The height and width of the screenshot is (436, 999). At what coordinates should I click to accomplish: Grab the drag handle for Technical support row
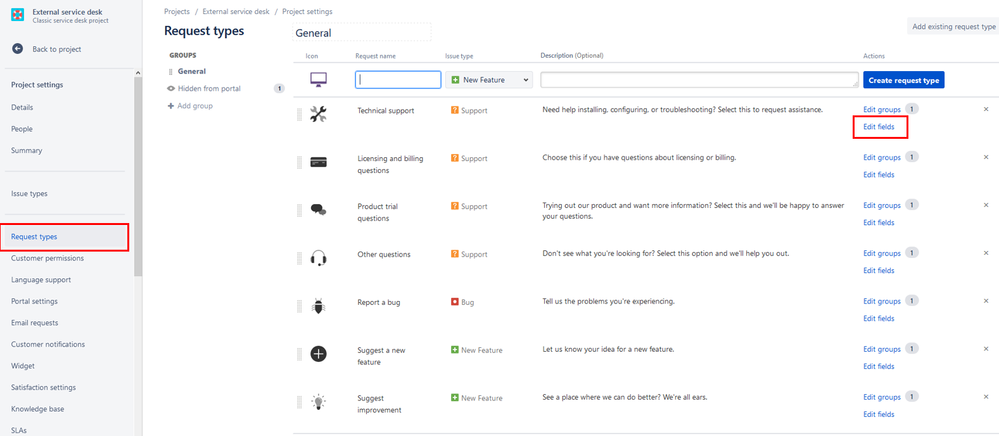tap(299, 115)
